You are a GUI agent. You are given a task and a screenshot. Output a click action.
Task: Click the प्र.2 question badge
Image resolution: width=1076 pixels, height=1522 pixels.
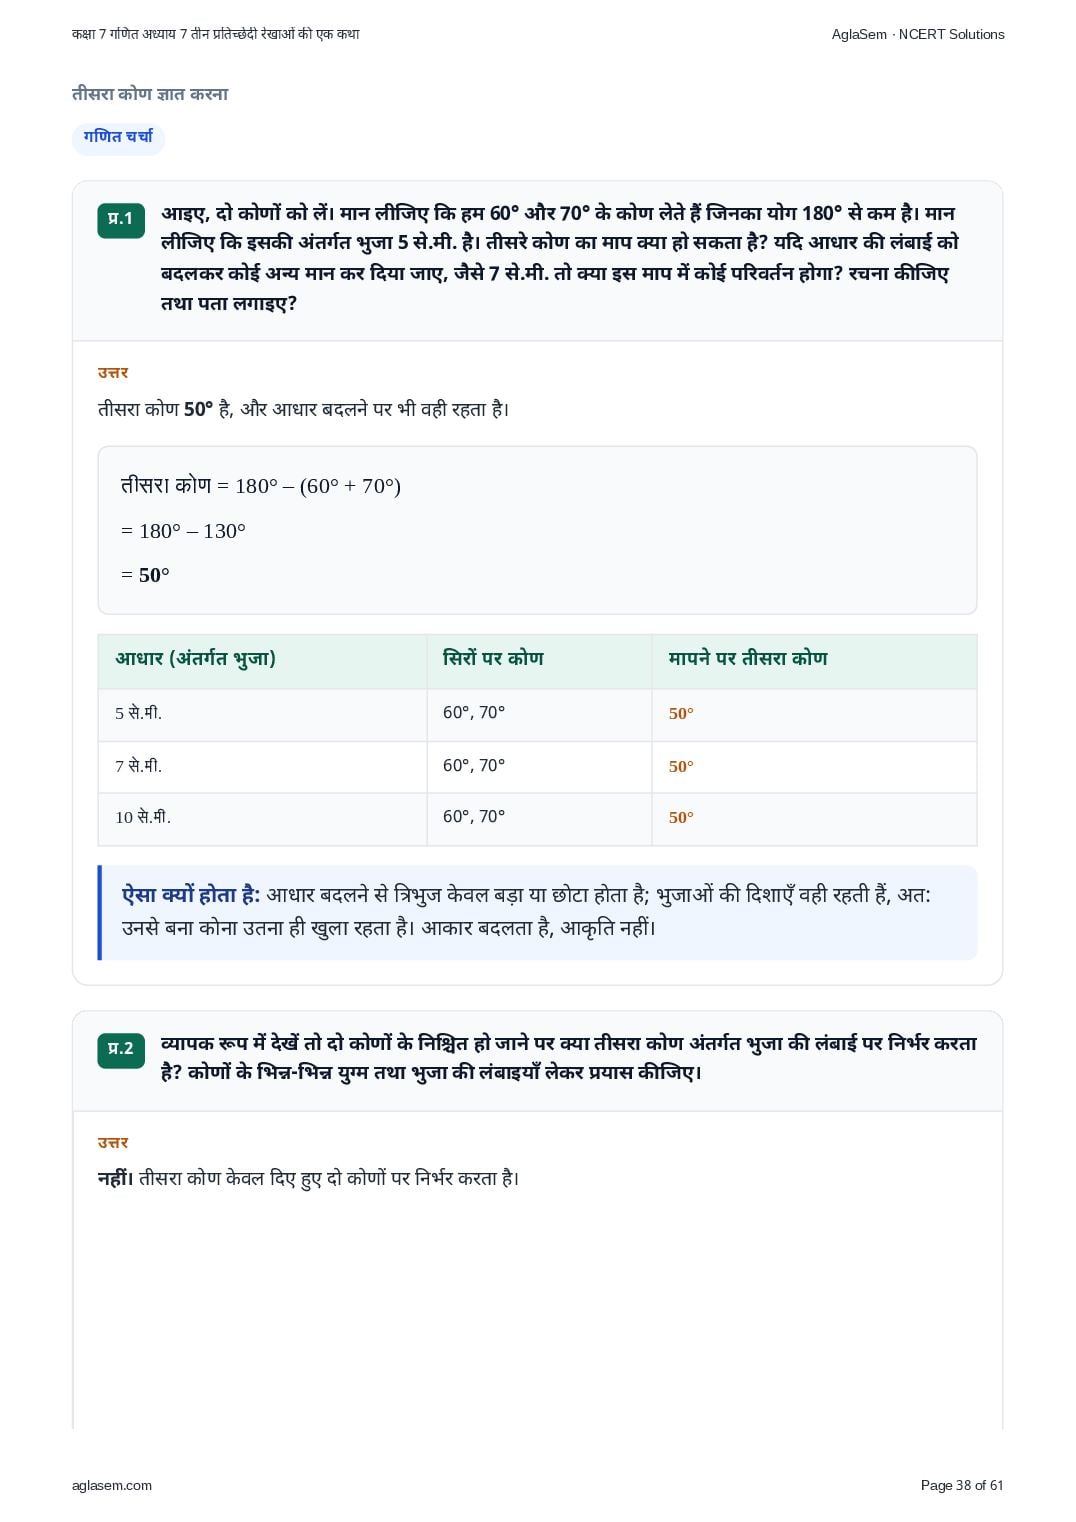coord(121,1050)
